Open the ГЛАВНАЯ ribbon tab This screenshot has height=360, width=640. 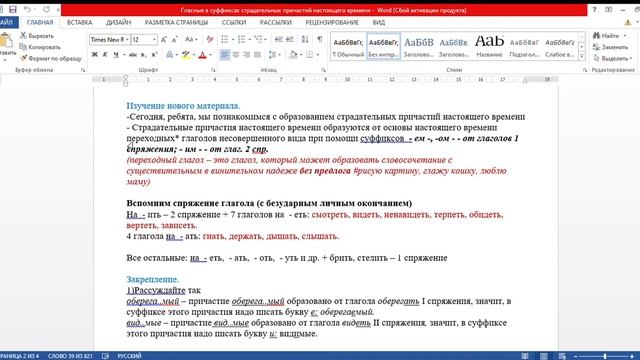pyautogui.click(x=40, y=22)
